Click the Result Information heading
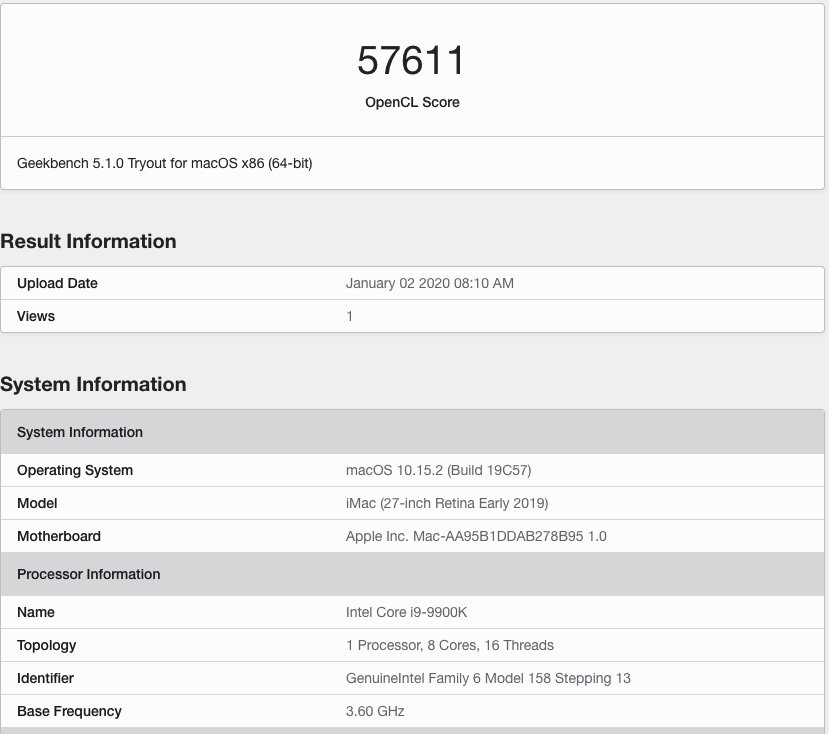The image size is (829, 734). 88,241
